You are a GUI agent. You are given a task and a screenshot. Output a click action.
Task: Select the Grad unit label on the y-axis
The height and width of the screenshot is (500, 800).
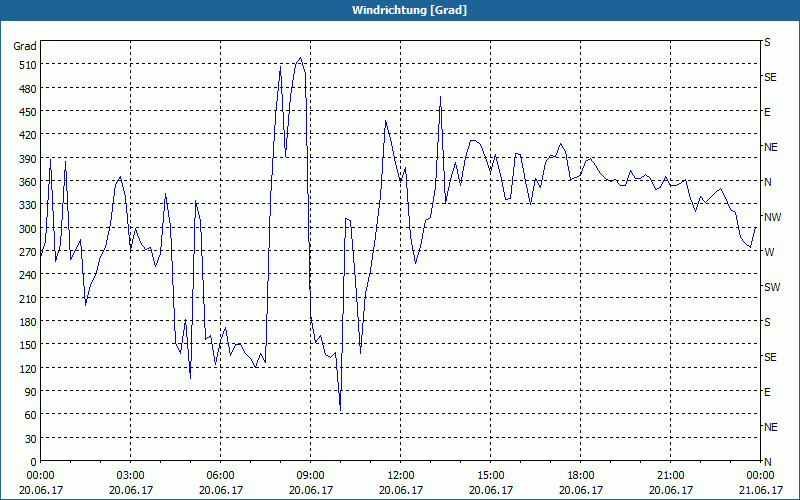coord(25,46)
